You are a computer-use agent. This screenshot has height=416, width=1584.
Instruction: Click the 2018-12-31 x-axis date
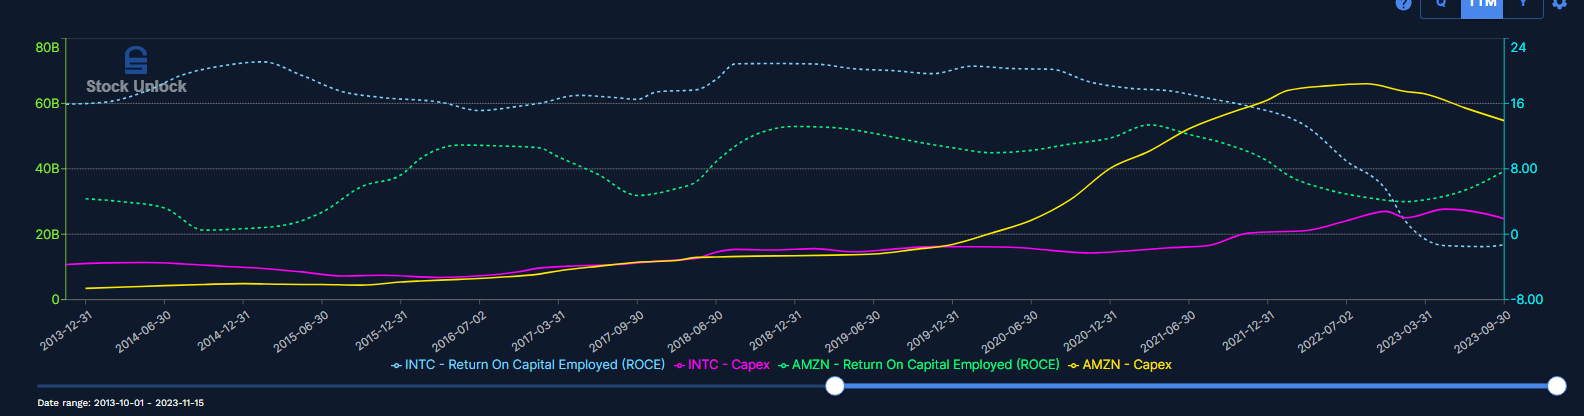coord(775,330)
